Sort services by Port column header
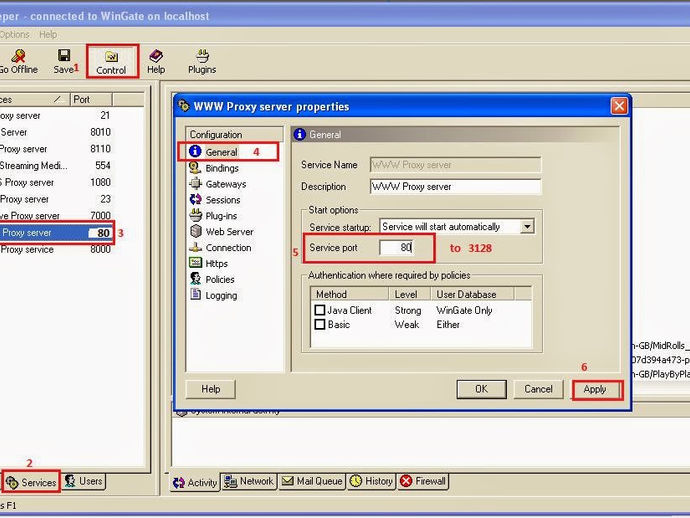The image size is (690, 518). click(92, 99)
